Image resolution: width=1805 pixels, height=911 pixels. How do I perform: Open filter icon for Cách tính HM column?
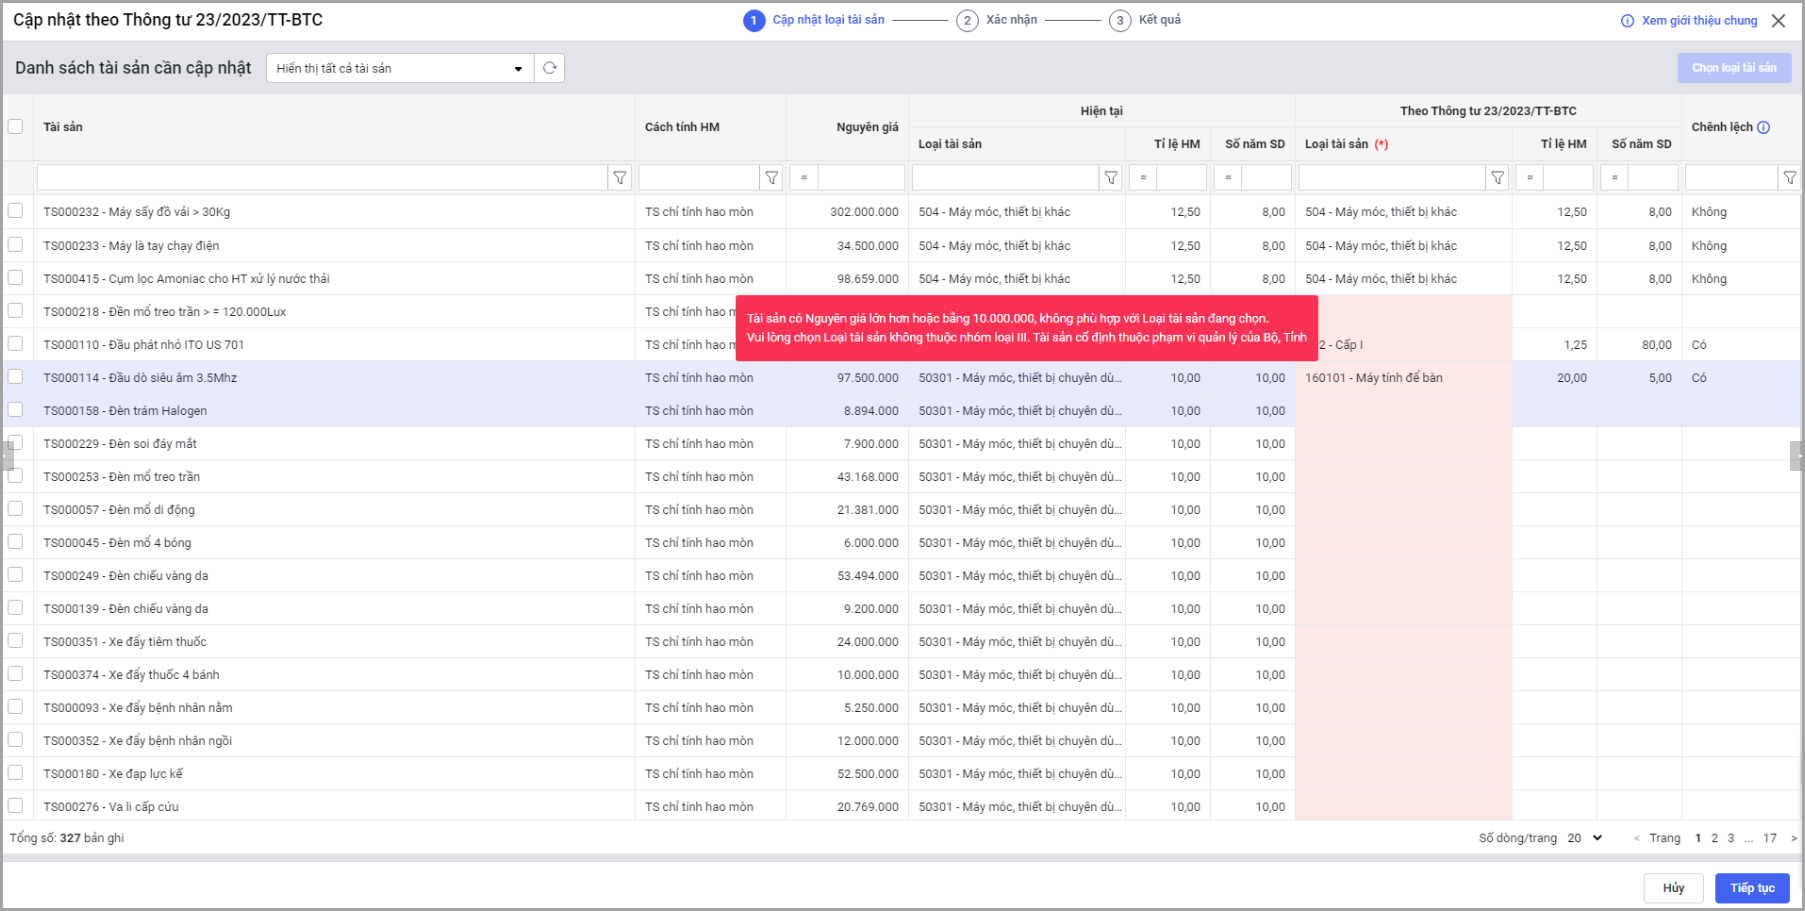(771, 178)
